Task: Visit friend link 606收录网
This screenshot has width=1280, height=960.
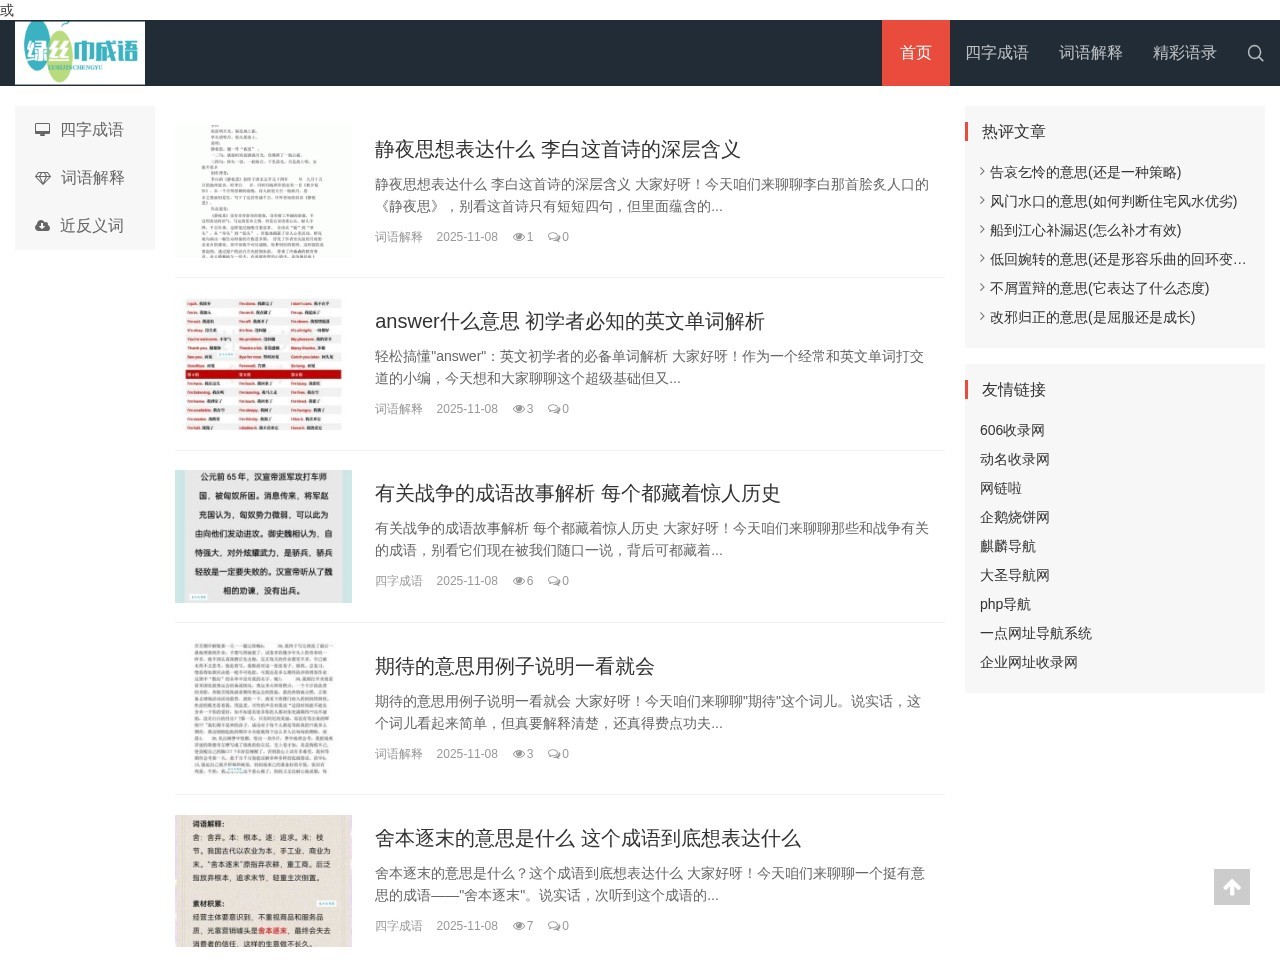Action: coord(1012,431)
